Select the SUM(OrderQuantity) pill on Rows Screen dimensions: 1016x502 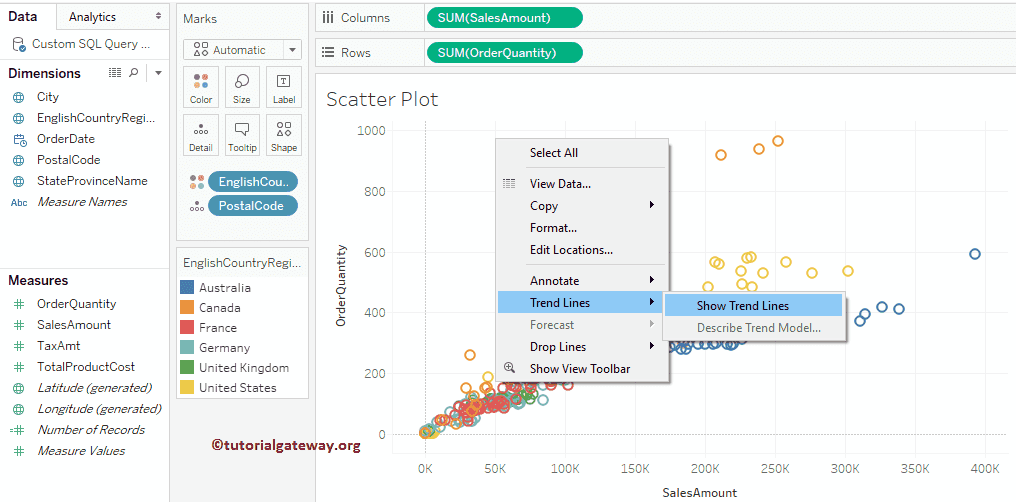(505, 52)
